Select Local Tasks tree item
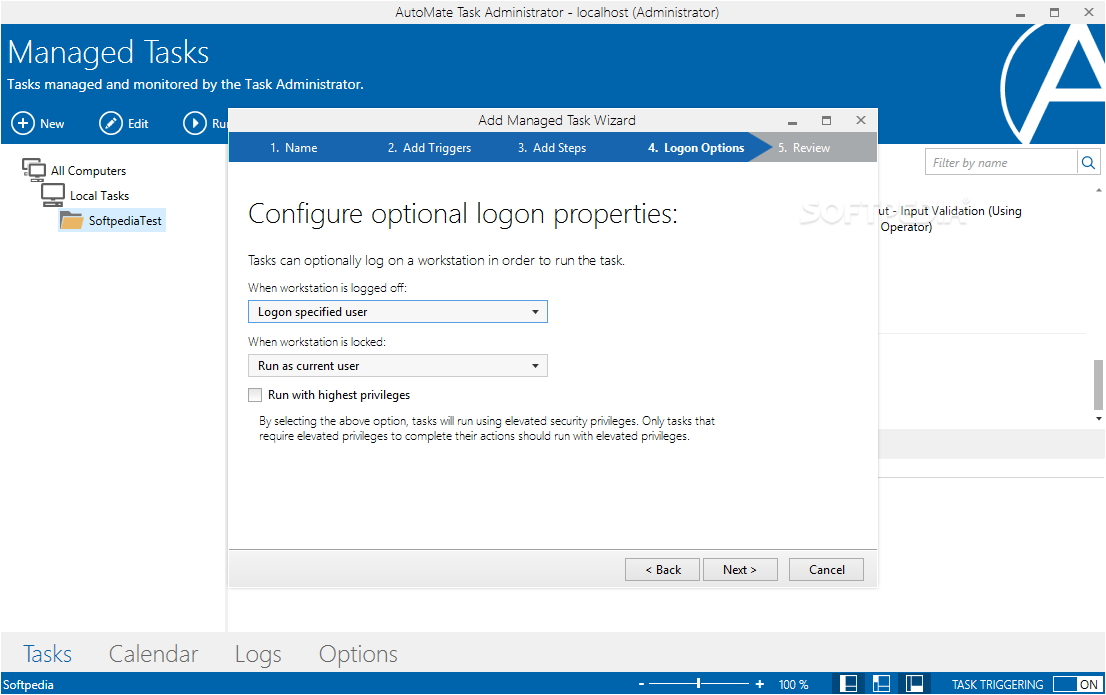The image size is (1106, 695). (99, 195)
